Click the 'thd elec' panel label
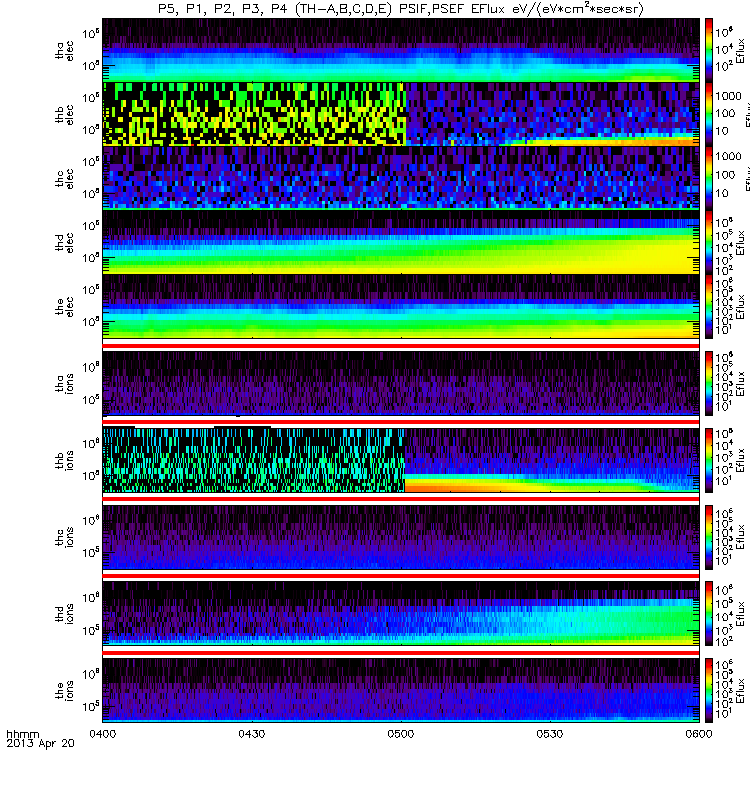The width and height of the screenshot is (750, 800). coord(64,242)
